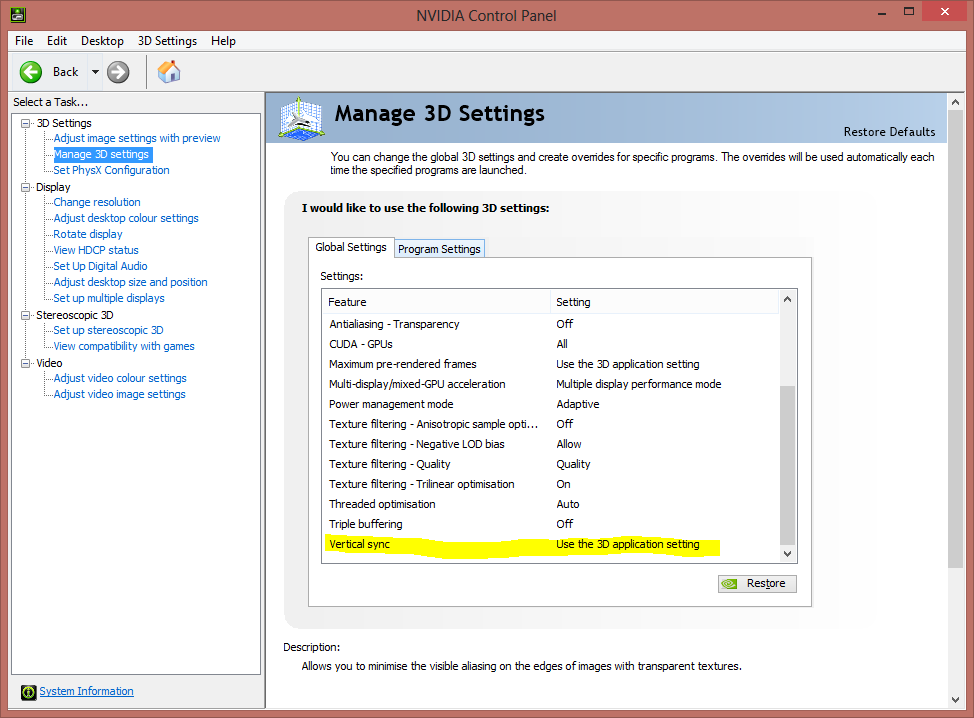Open the Edit menu
This screenshot has height=718, width=974.
pos(57,41)
